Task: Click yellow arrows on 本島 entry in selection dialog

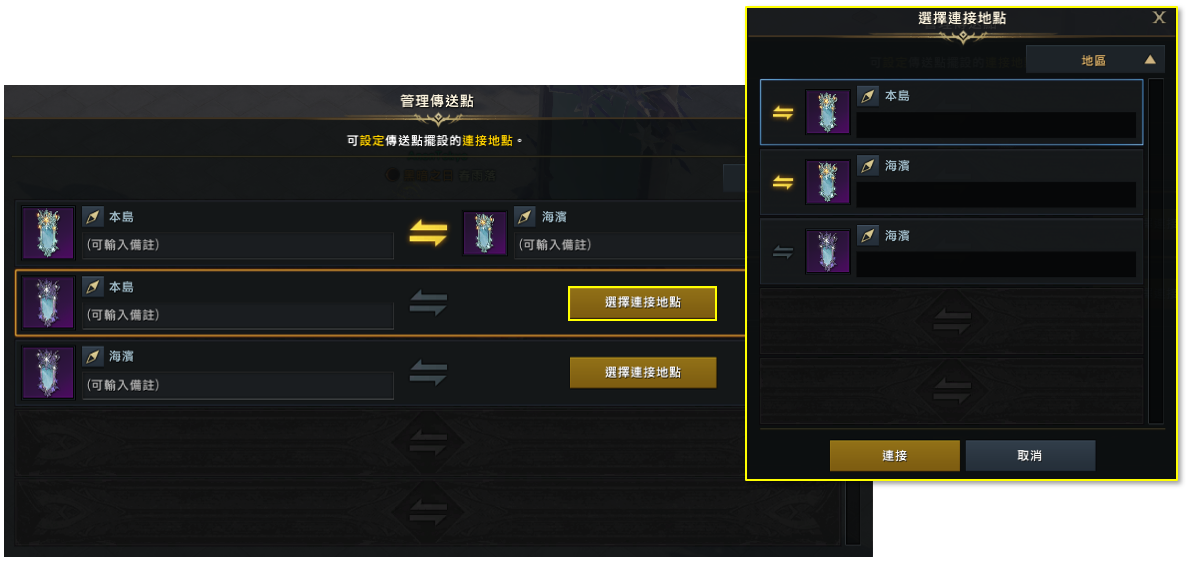Action: pyautogui.click(x=783, y=113)
